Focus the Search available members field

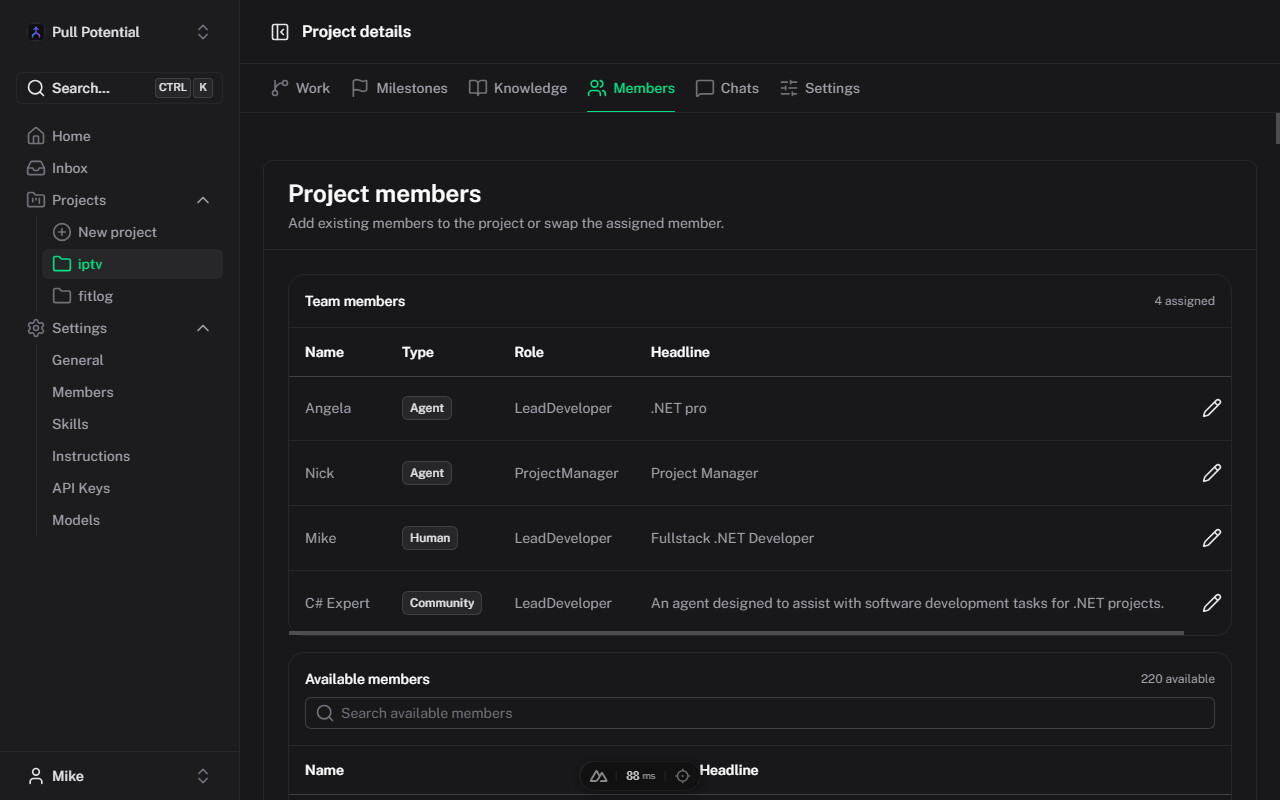(760, 713)
